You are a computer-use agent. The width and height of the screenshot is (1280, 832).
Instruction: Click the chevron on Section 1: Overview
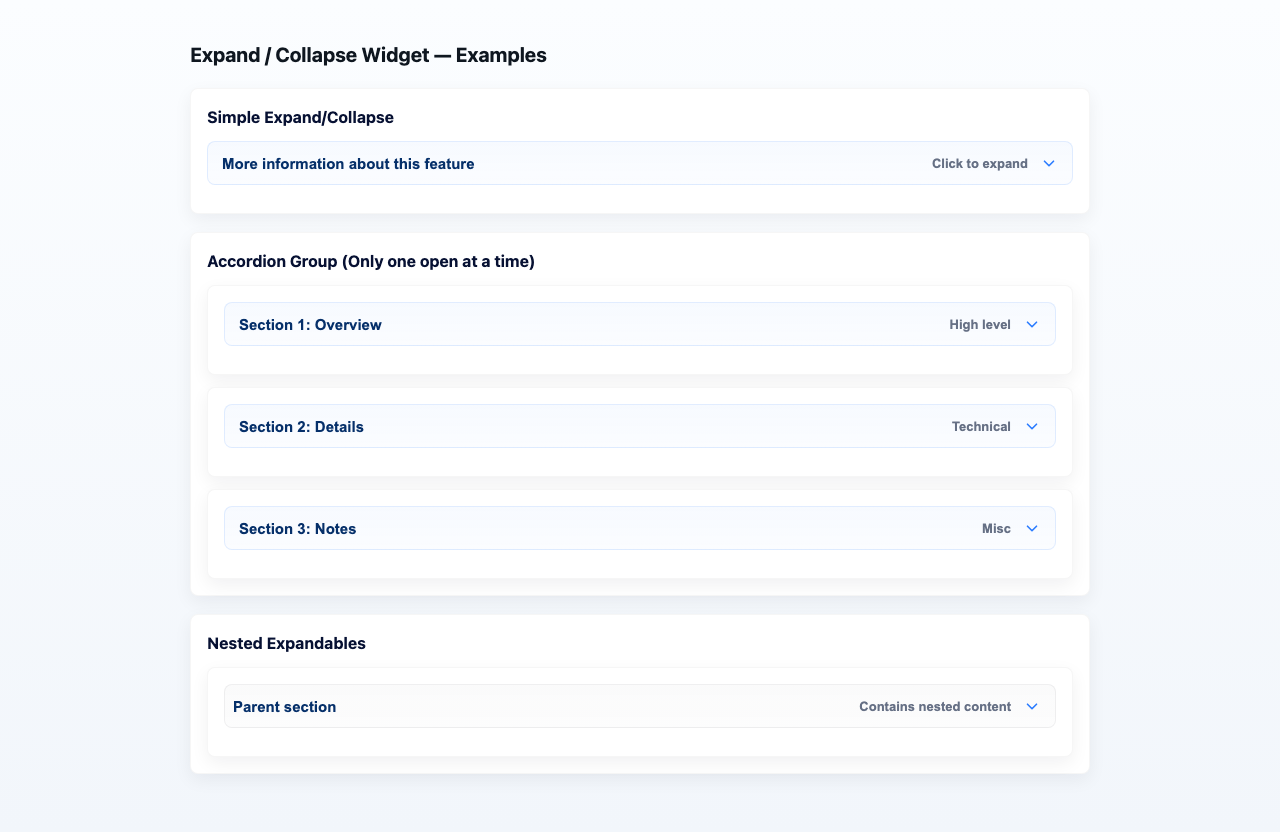[1031, 324]
